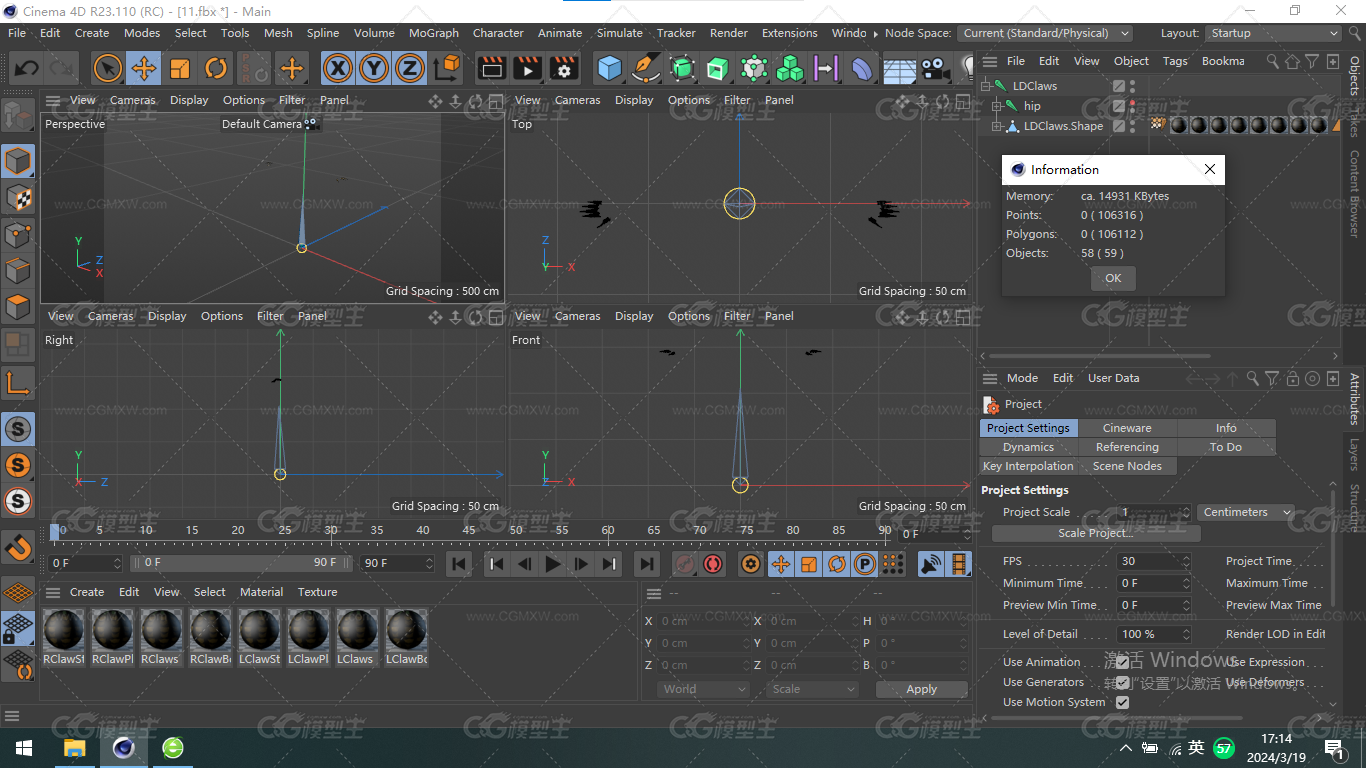Open the Centimeters unit dropdown
The image size is (1366, 768).
coord(1245,512)
